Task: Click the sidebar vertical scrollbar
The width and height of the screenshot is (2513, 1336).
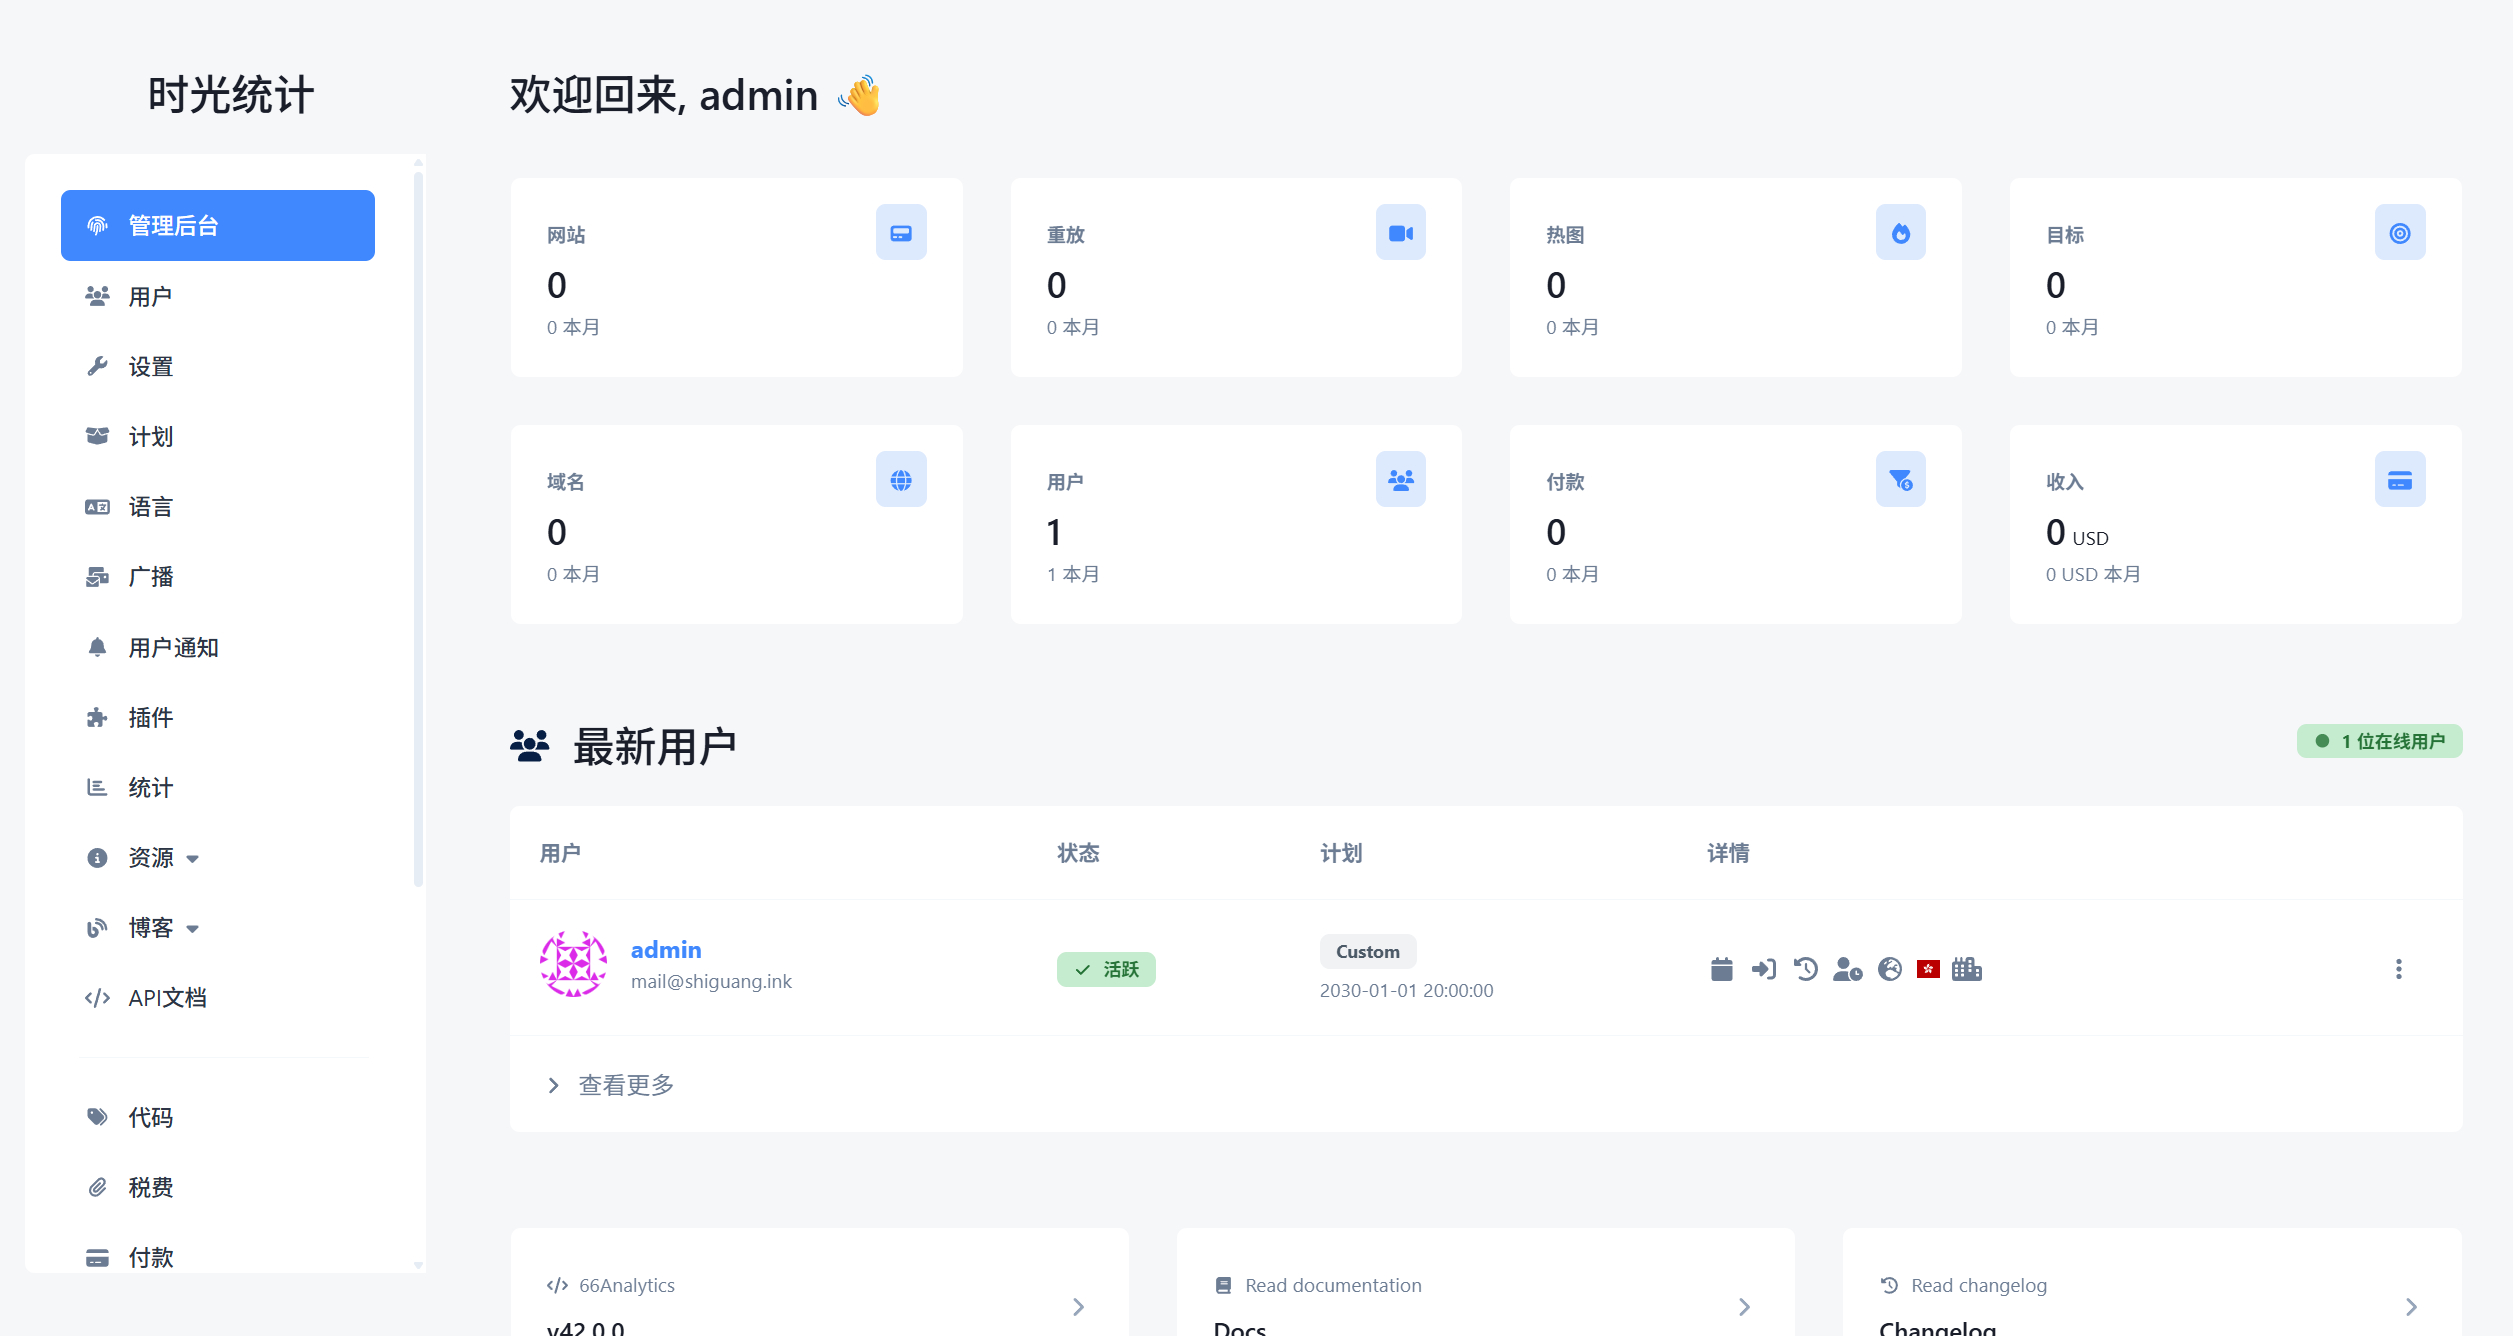Action: [x=418, y=530]
